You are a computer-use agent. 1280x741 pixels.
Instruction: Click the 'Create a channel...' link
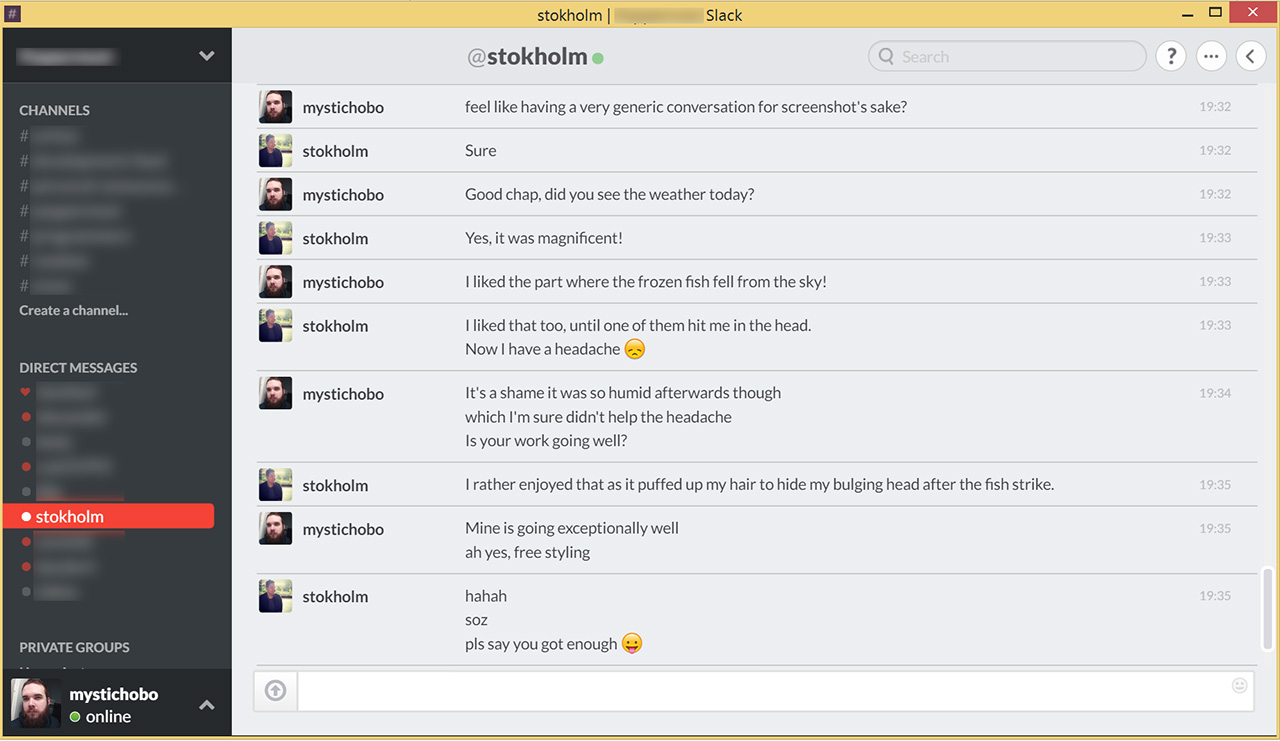click(73, 310)
